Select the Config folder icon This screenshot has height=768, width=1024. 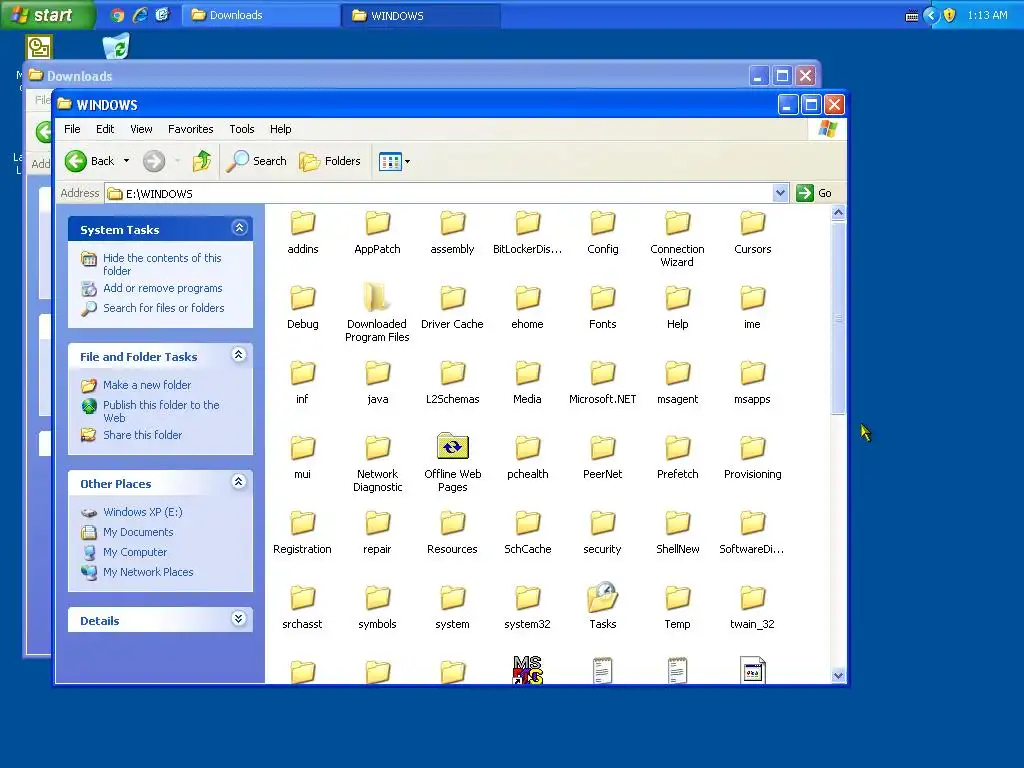tap(602, 223)
